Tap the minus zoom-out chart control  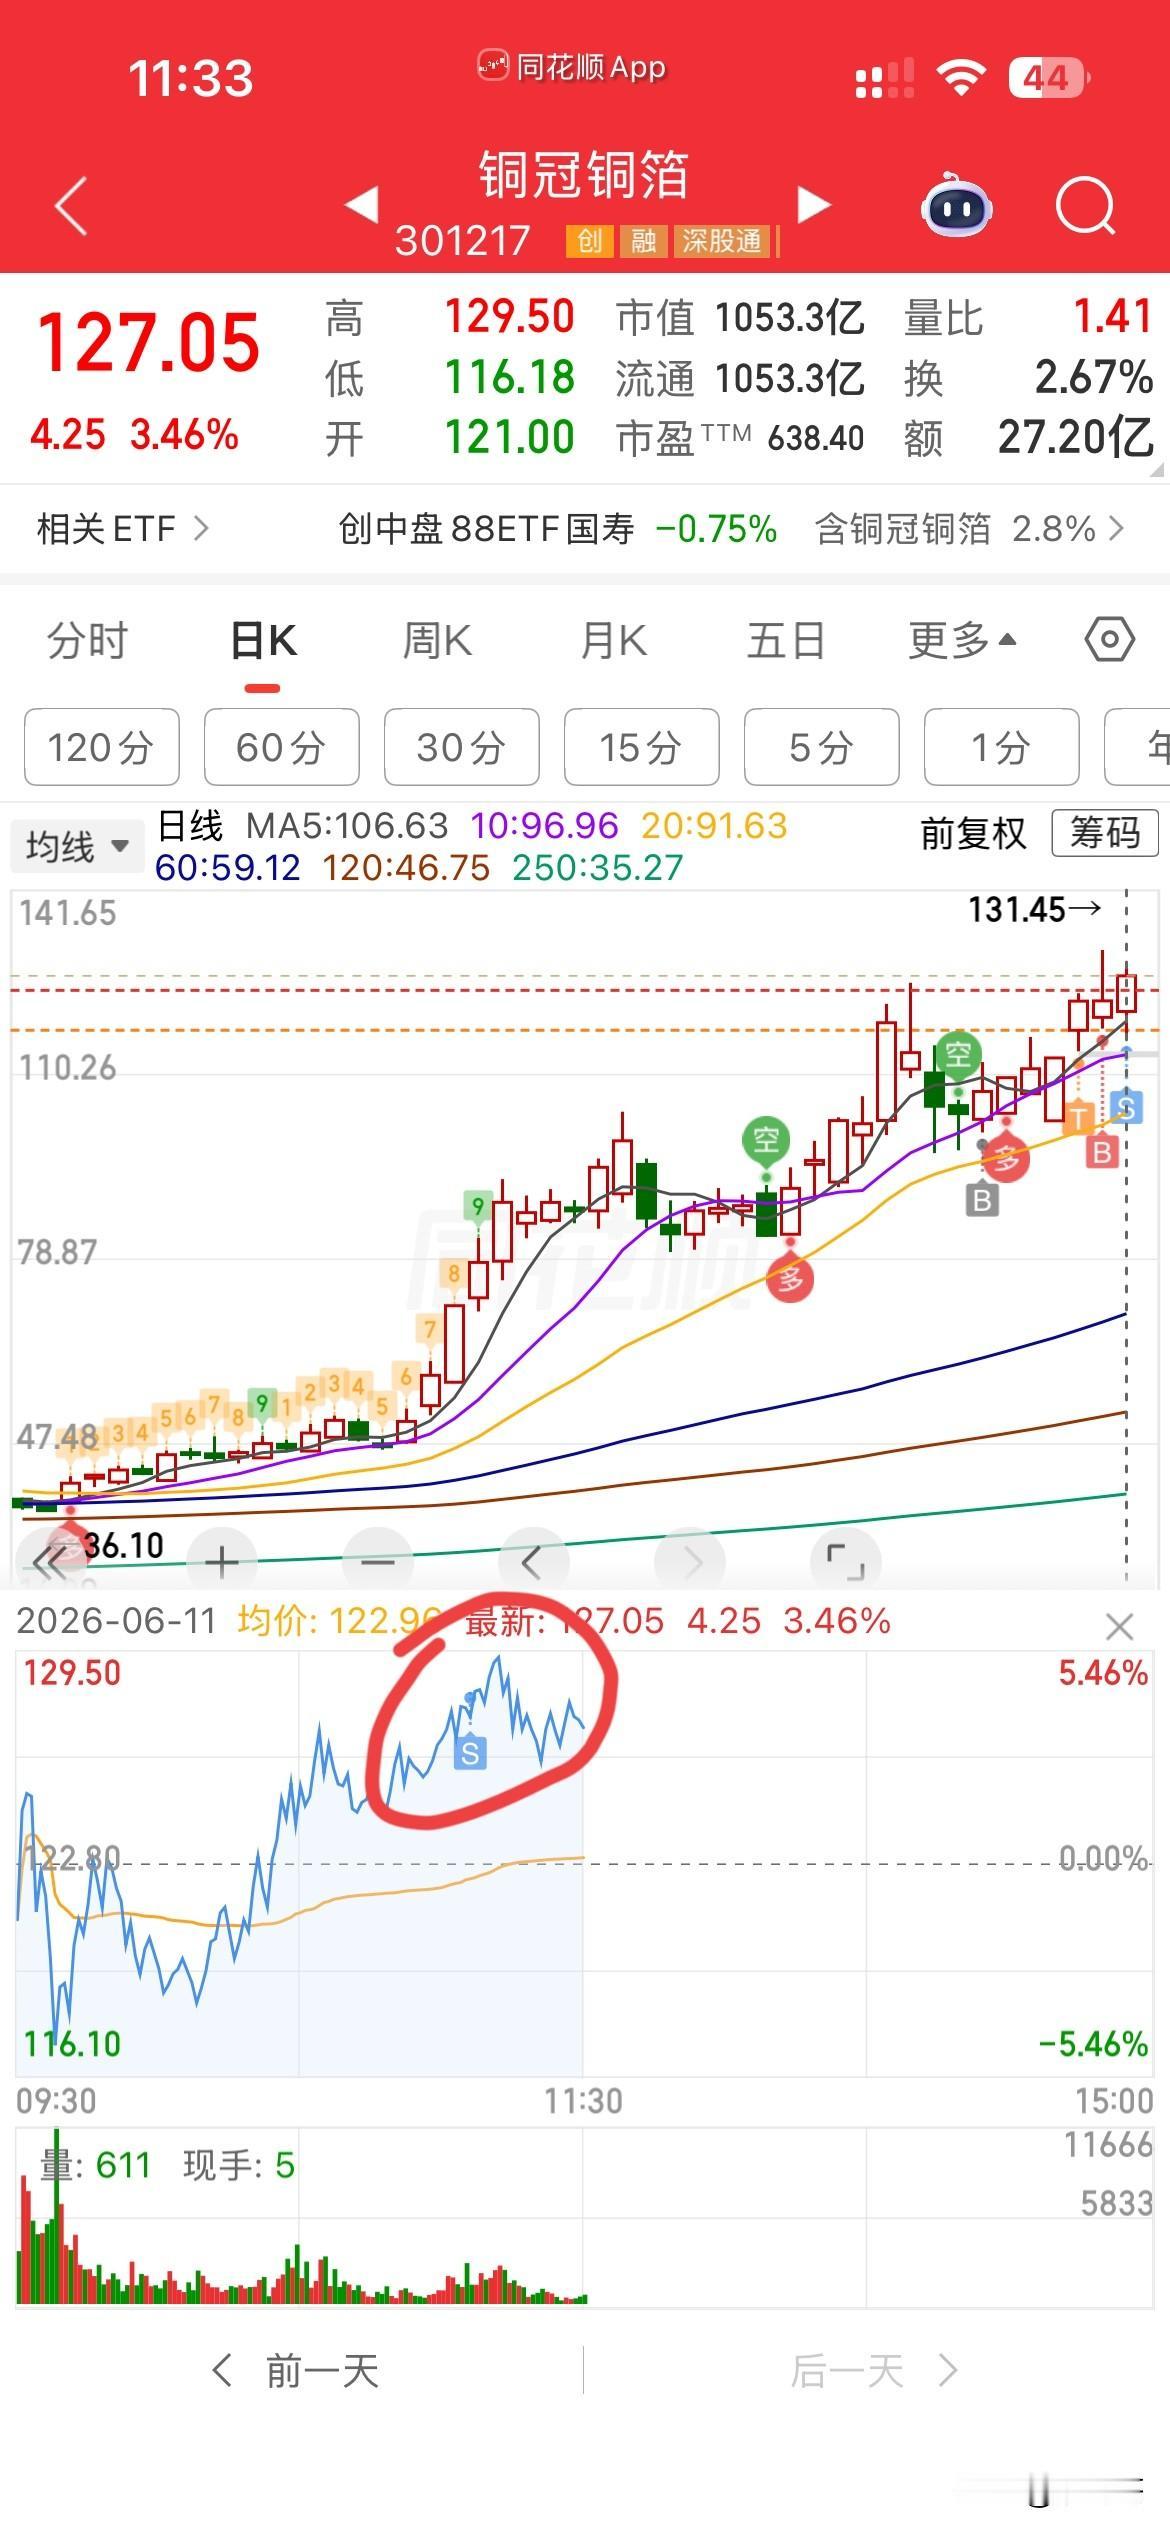coord(377,1561)
